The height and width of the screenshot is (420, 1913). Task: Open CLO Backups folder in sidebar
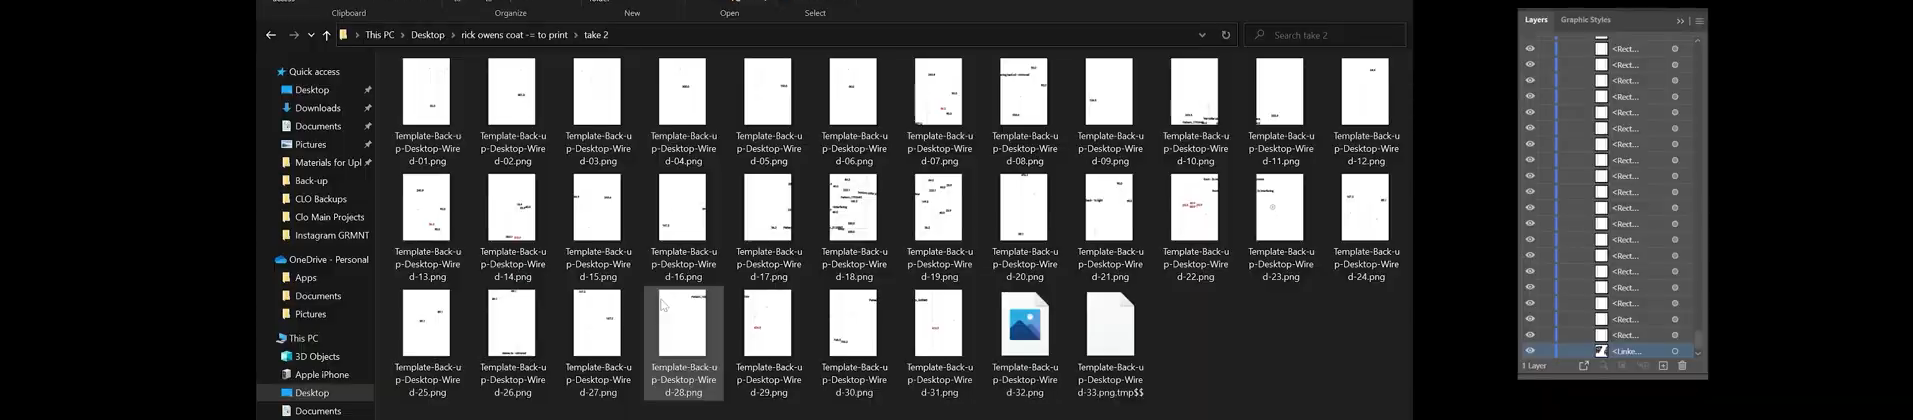[321, 199]
